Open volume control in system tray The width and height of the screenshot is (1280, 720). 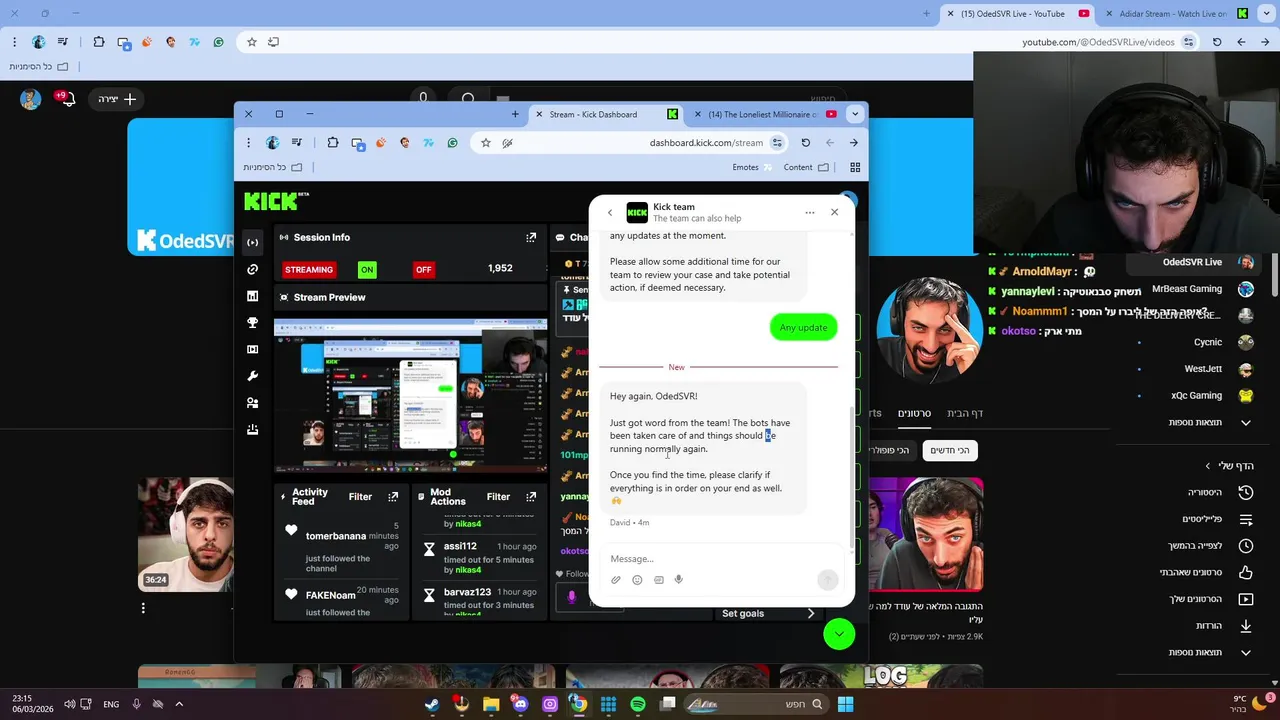(x=70, y=704)
